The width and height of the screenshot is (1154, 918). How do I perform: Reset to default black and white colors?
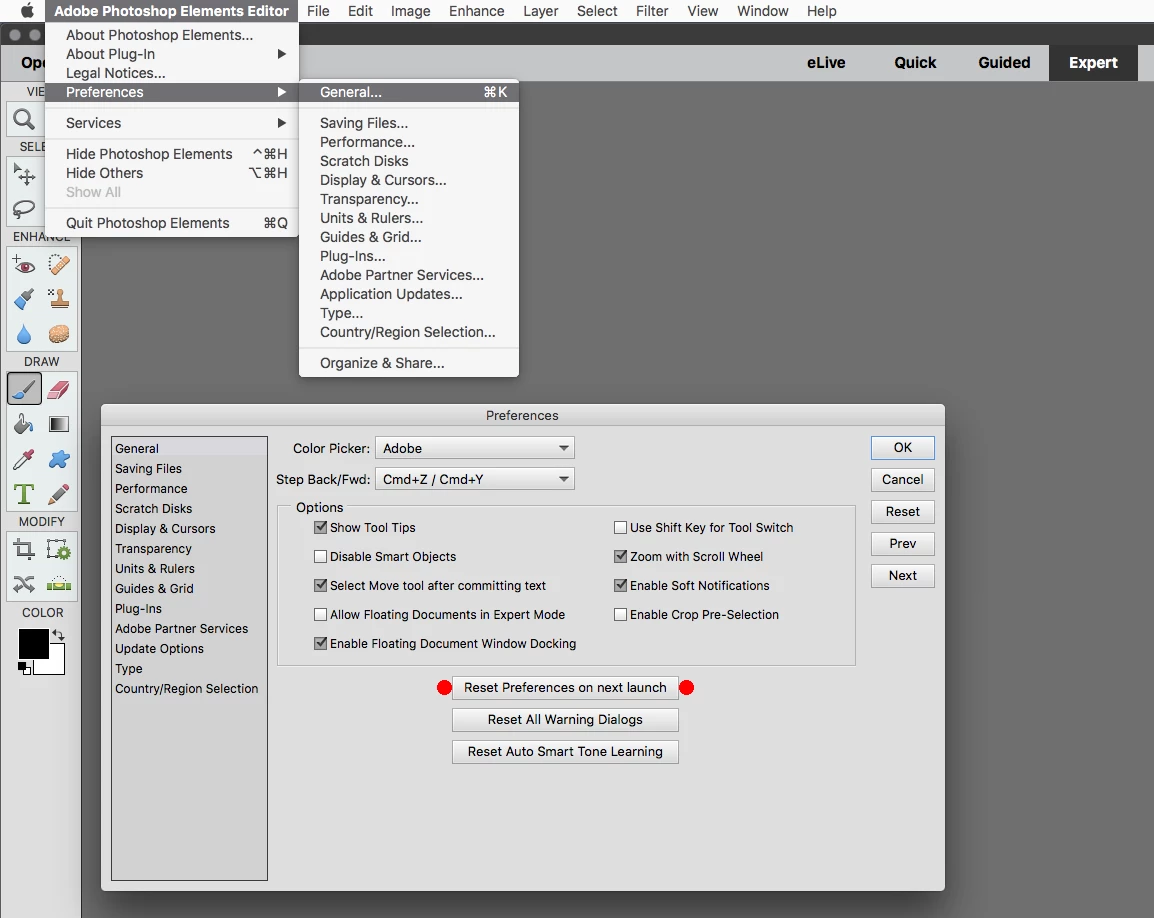coord(24,668)
